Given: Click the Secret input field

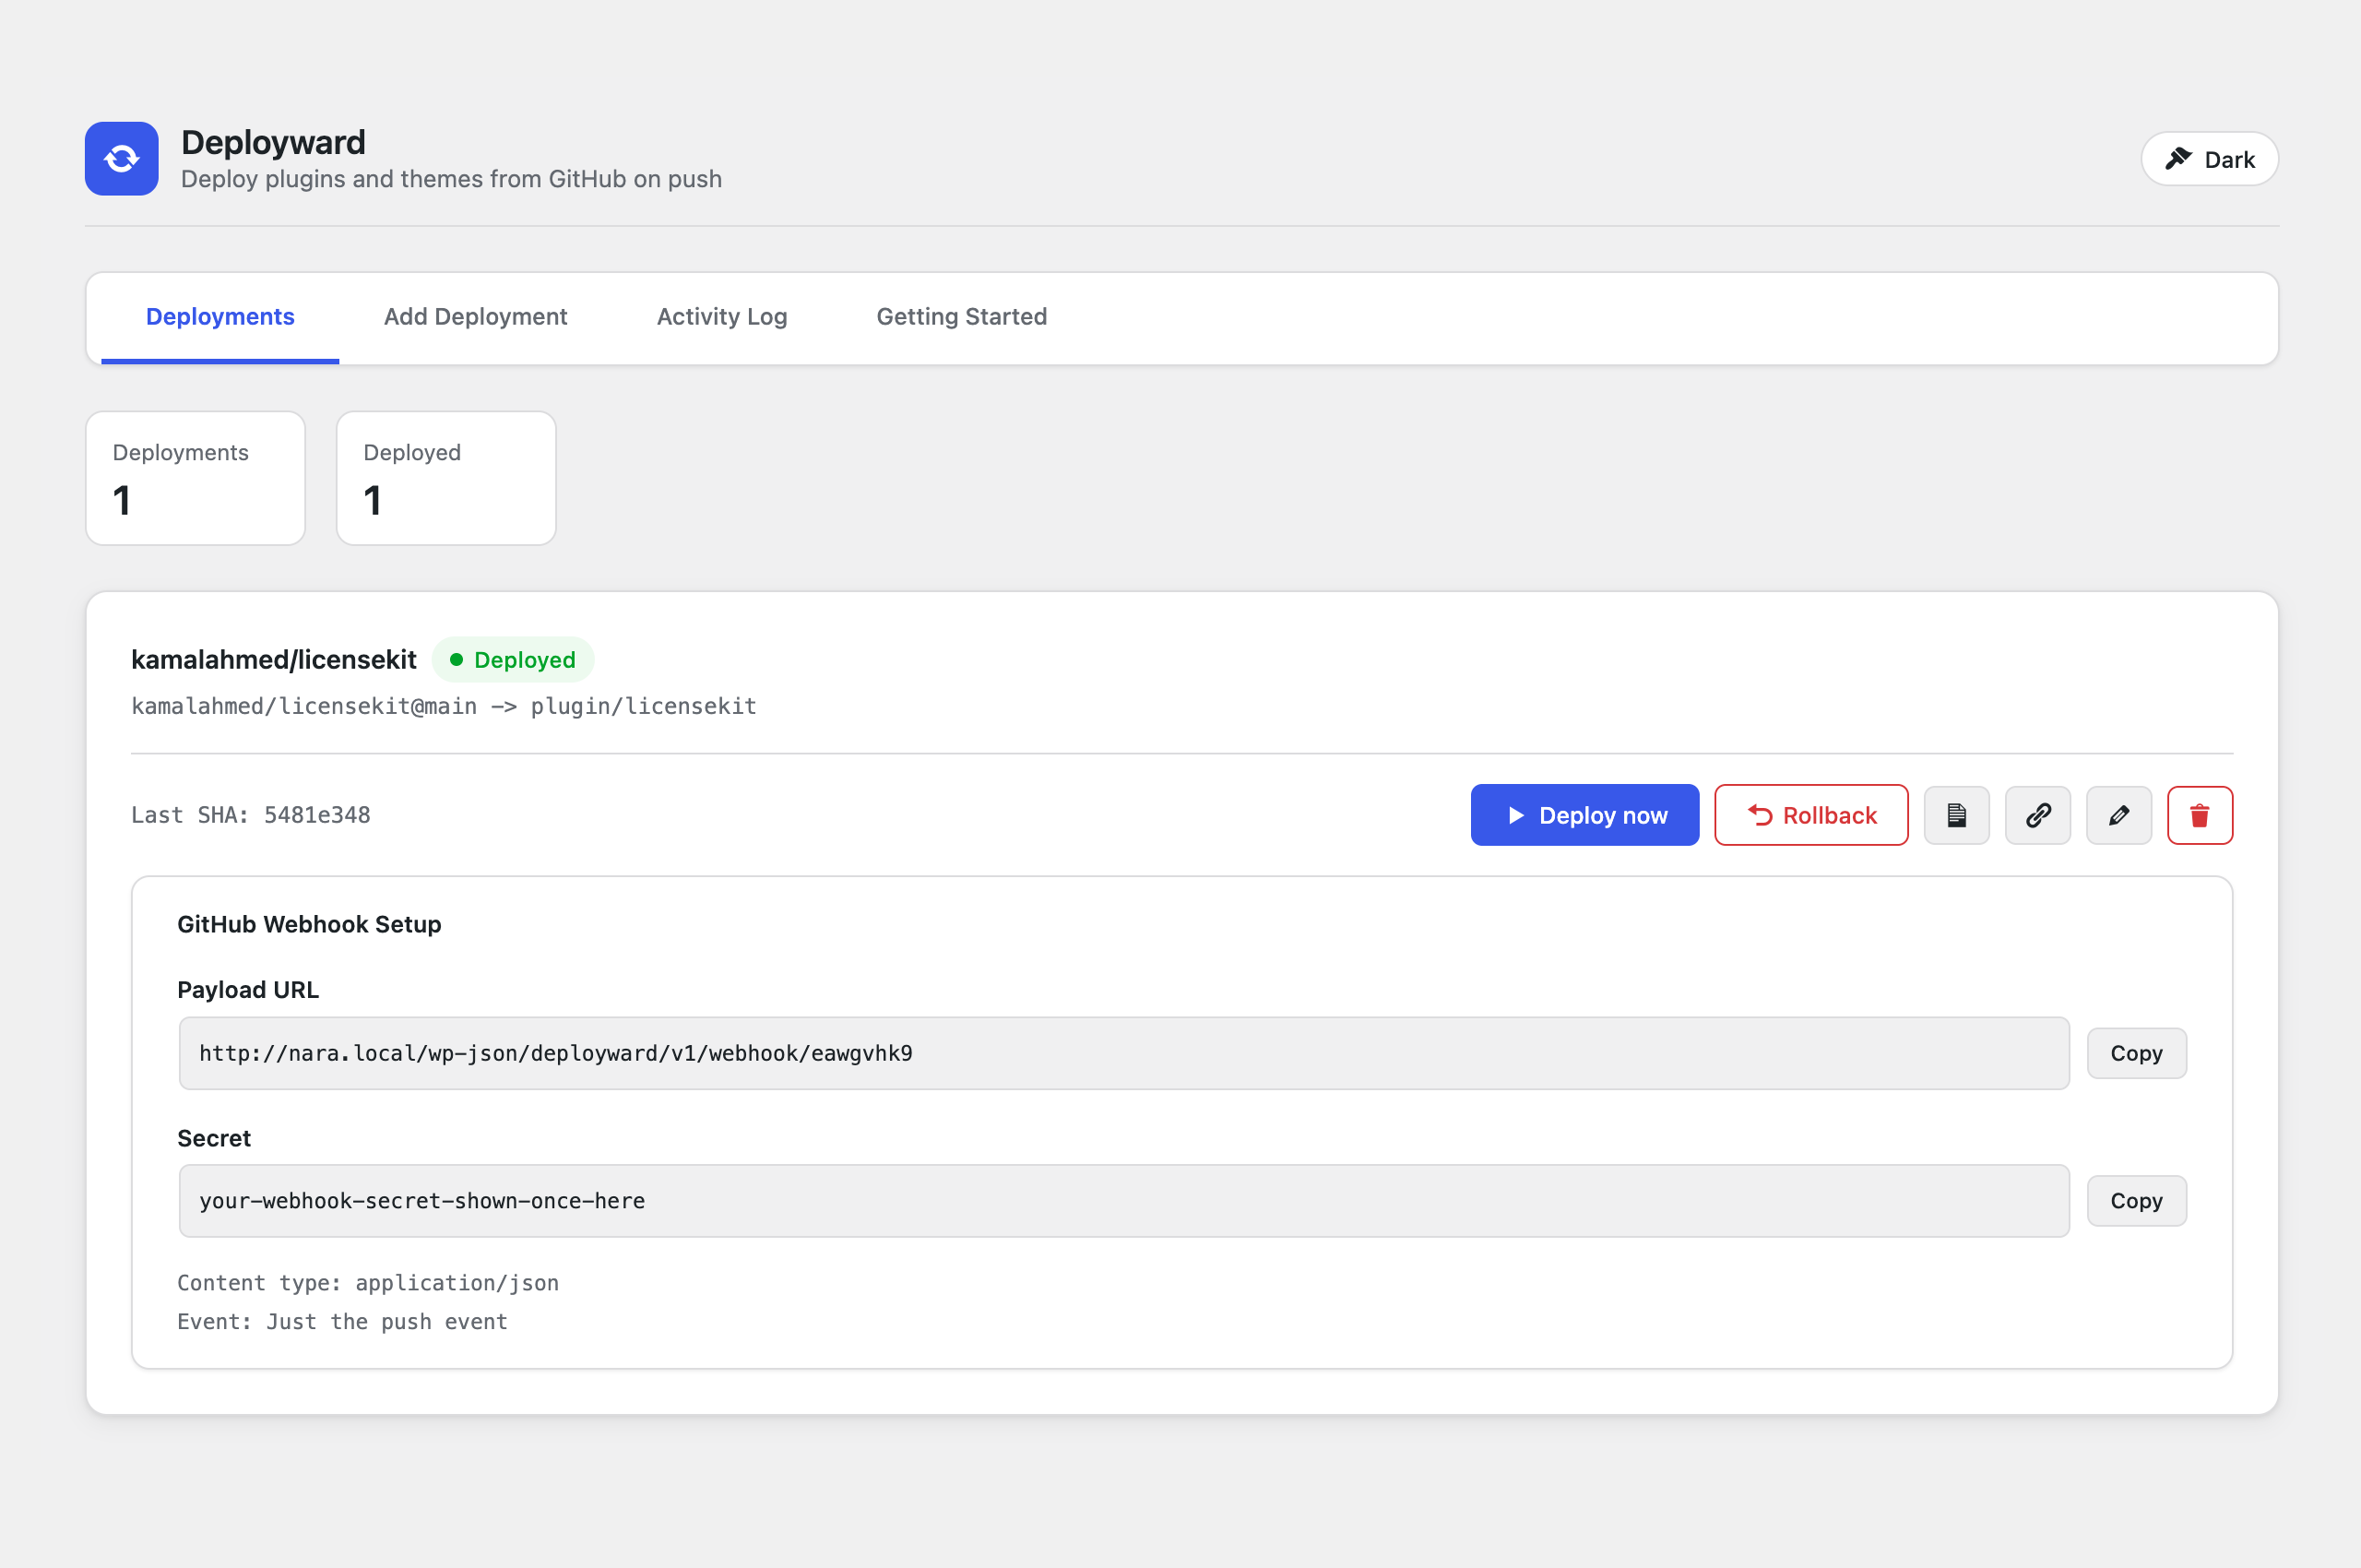Looking at the screenshot, I should (x=1124, y=1200).
